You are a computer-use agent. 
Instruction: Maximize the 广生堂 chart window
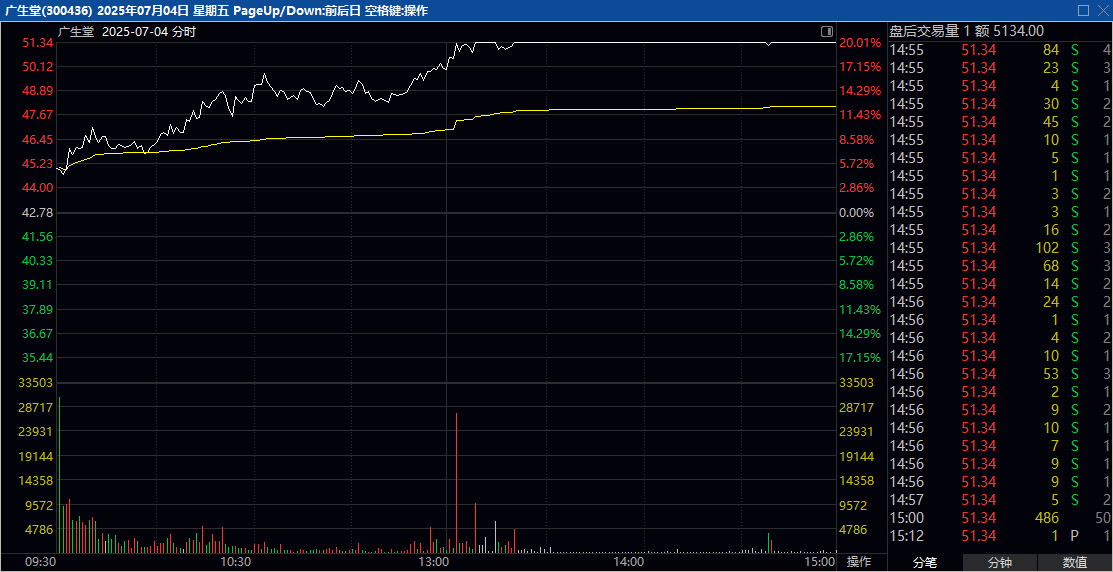(1082, 10)
